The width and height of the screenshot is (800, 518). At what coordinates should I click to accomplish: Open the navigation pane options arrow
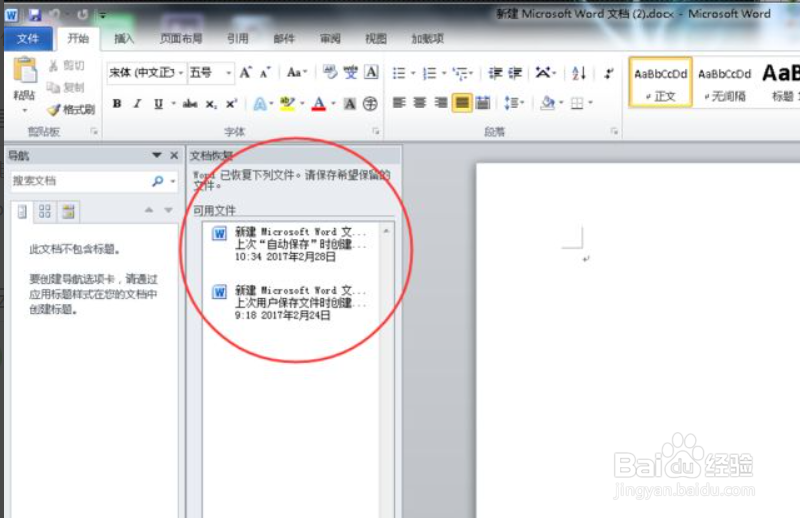point(157,155)
